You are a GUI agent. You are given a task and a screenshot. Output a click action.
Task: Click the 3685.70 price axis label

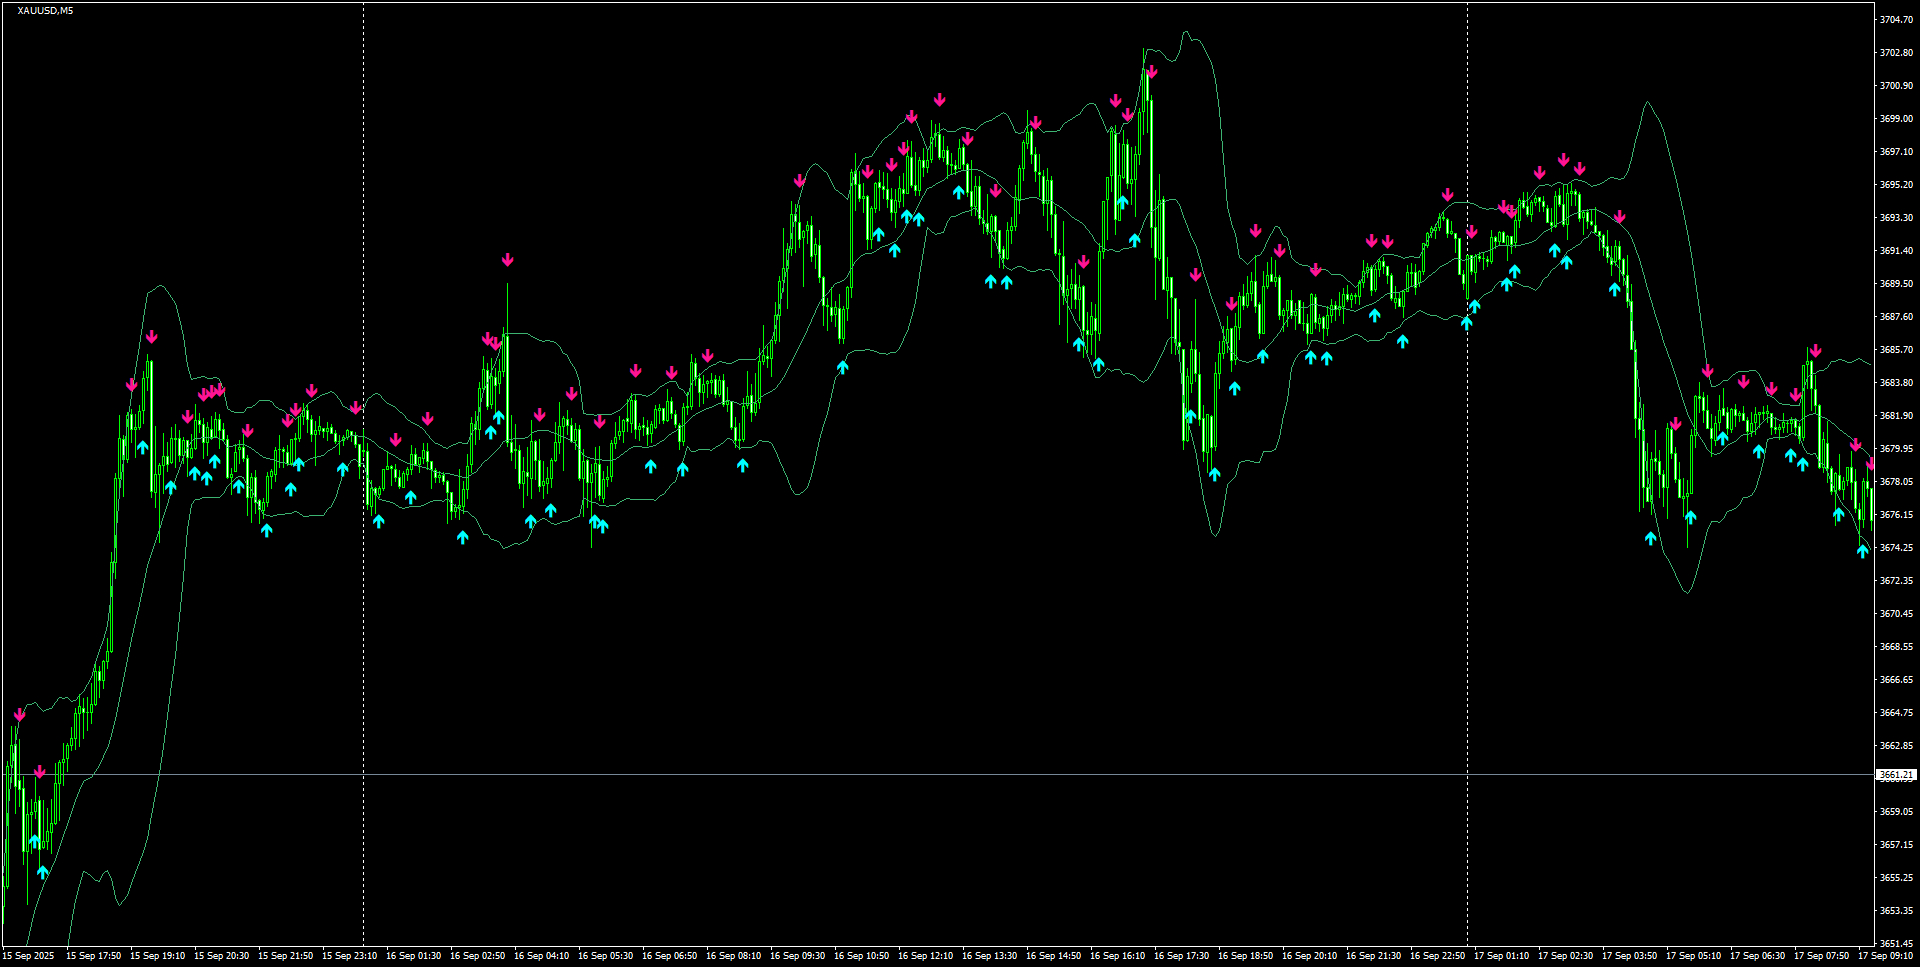pyautogui.click(x=1896, y=350)
